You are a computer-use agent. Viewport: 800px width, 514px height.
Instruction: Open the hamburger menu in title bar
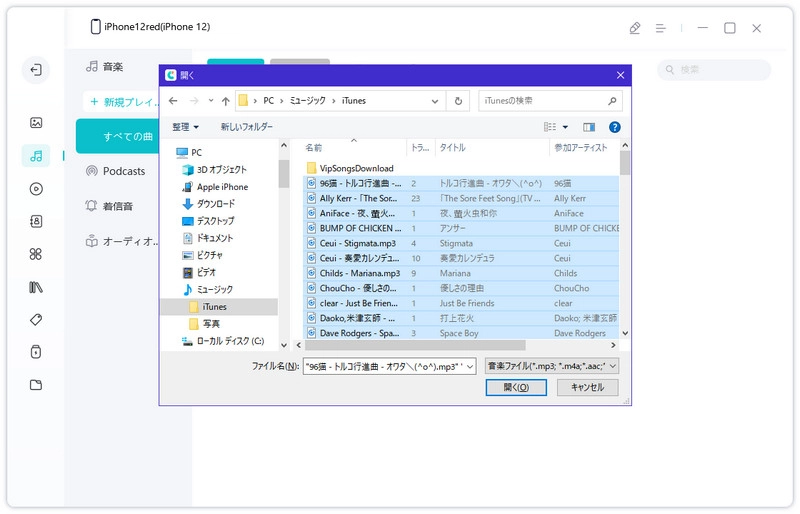tap(660, 28)
